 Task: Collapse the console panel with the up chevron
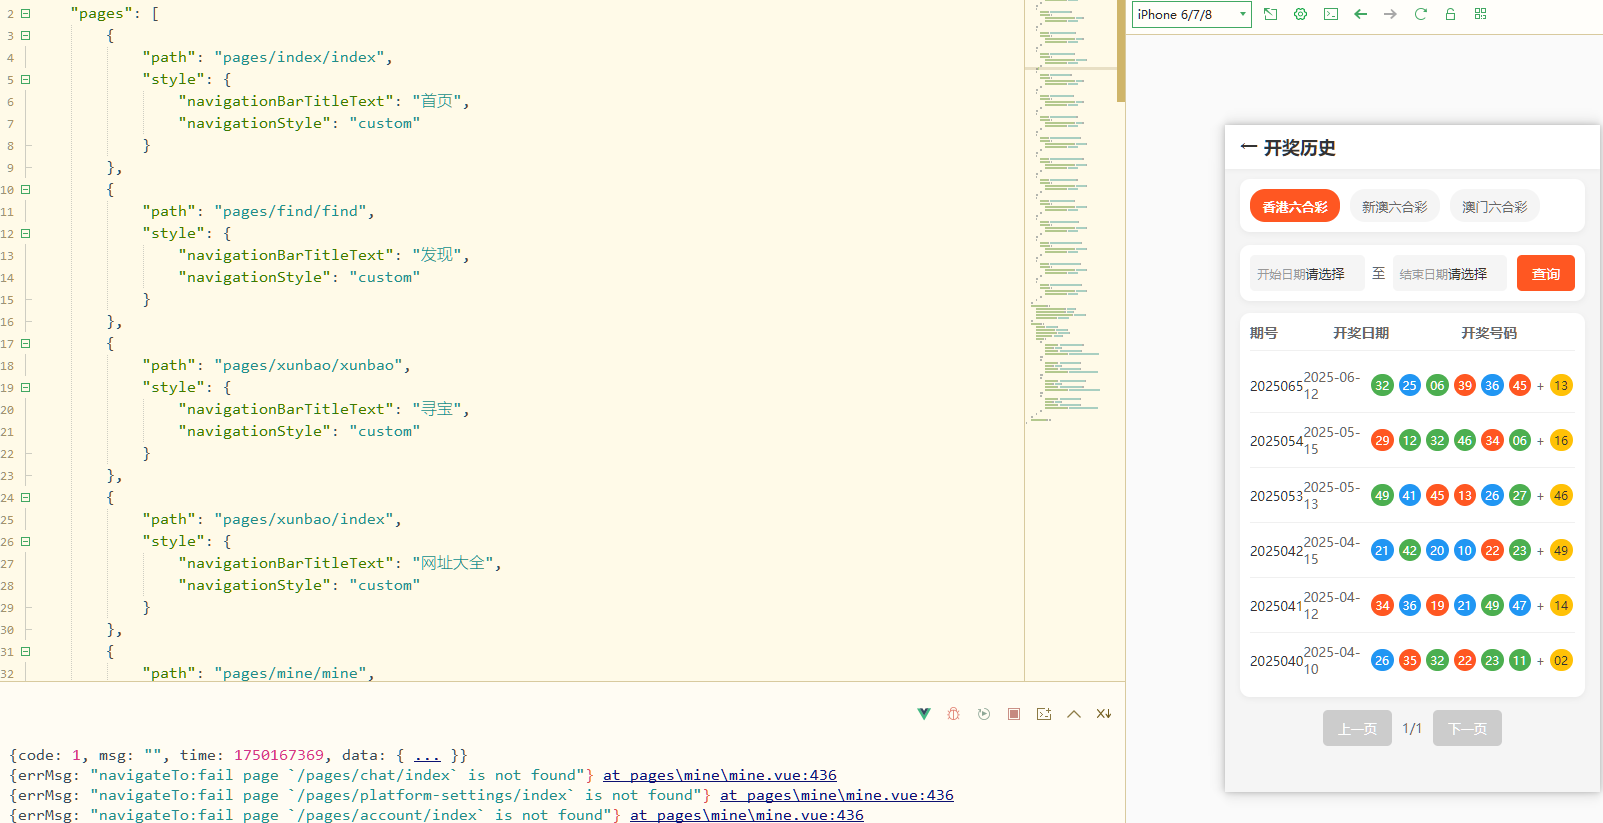(x=1074, y=714)
